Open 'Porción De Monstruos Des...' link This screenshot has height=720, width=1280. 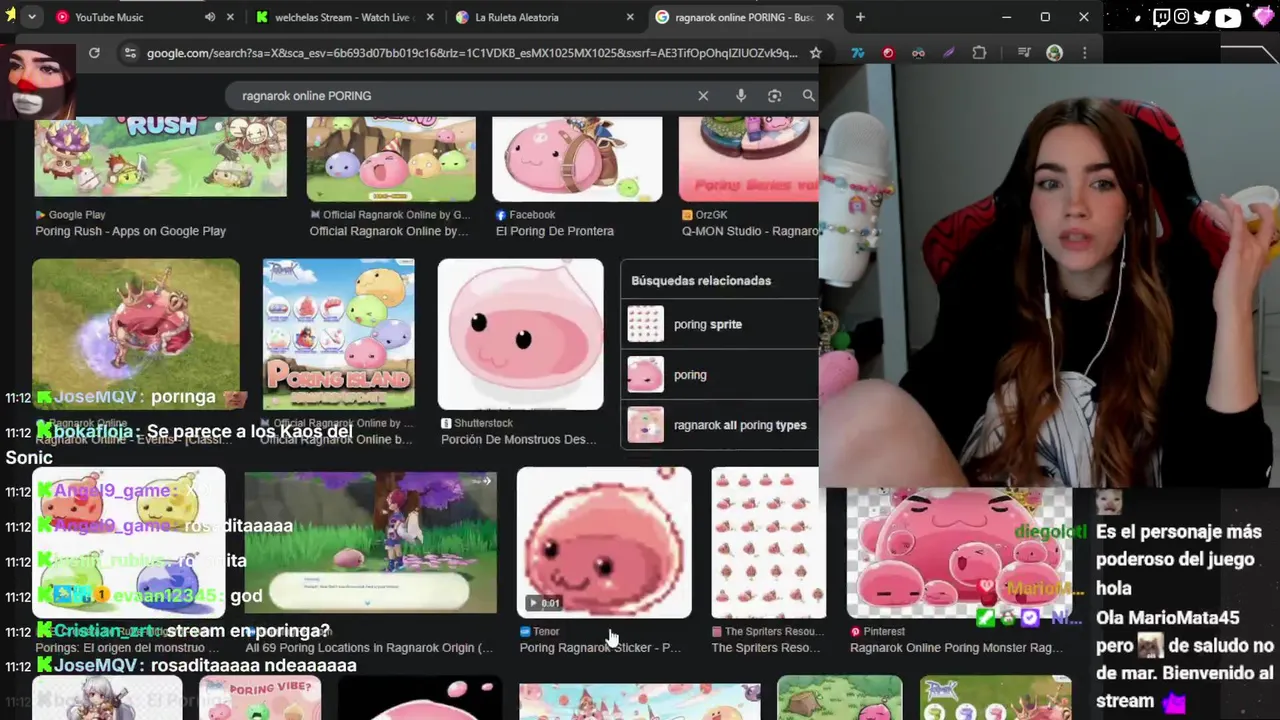518,440
